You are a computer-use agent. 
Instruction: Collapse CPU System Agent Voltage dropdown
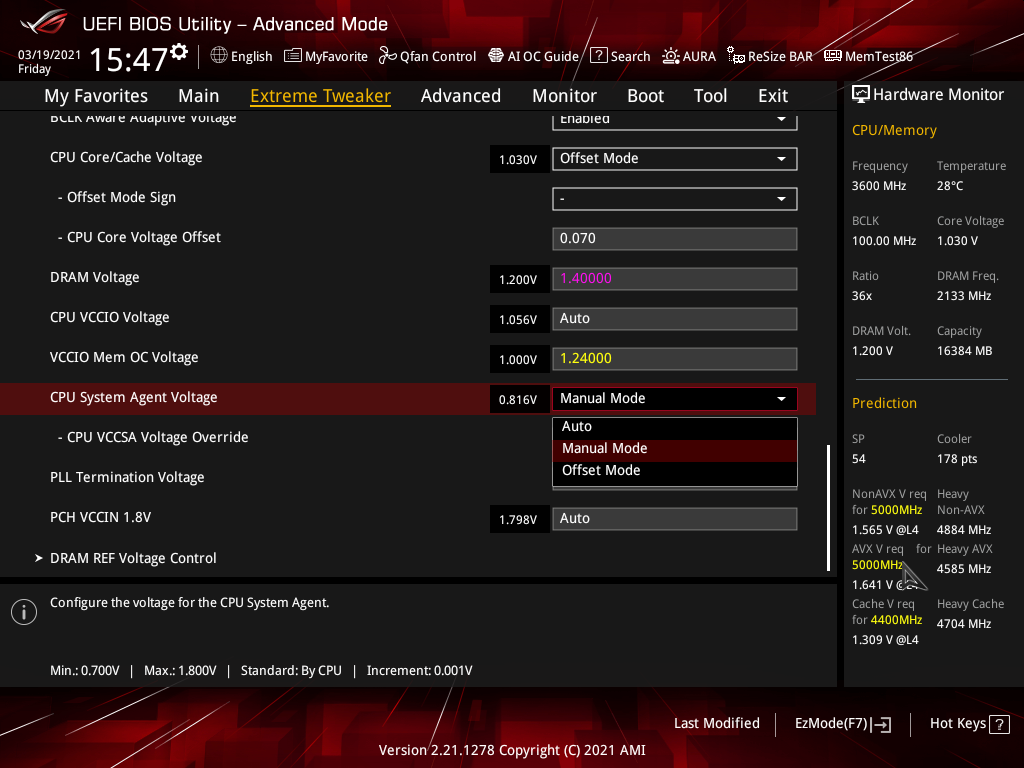pyautogui.click(x=675, y=398)
